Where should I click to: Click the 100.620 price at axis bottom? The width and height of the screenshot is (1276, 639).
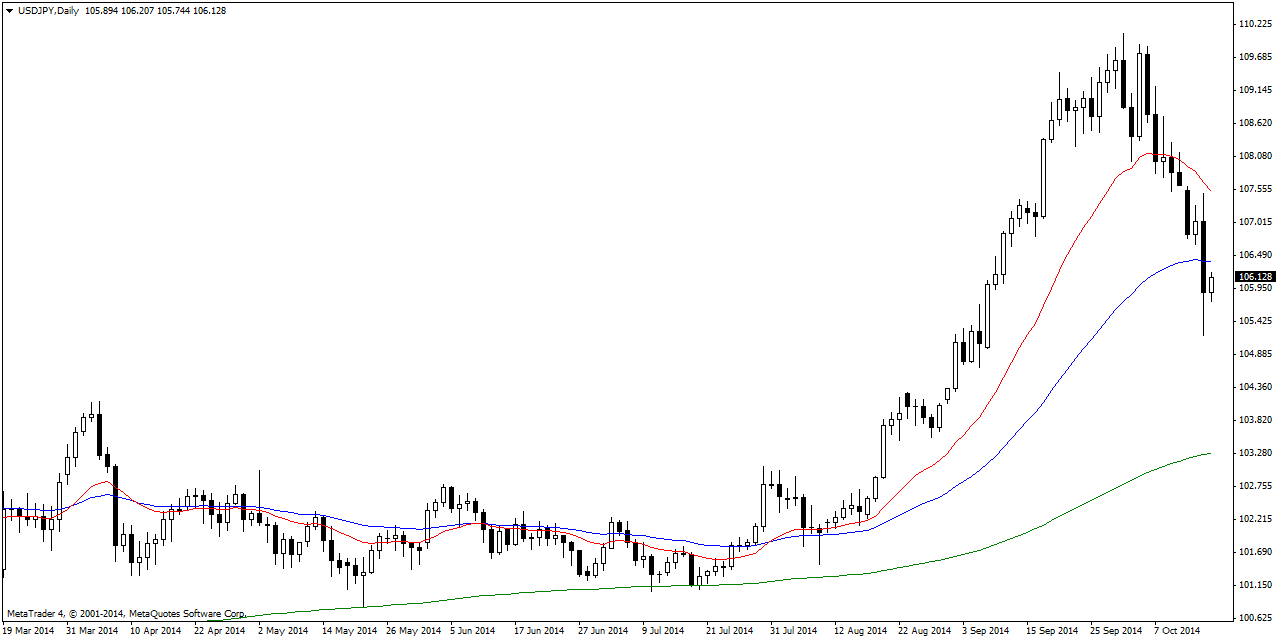[1254, 618]
